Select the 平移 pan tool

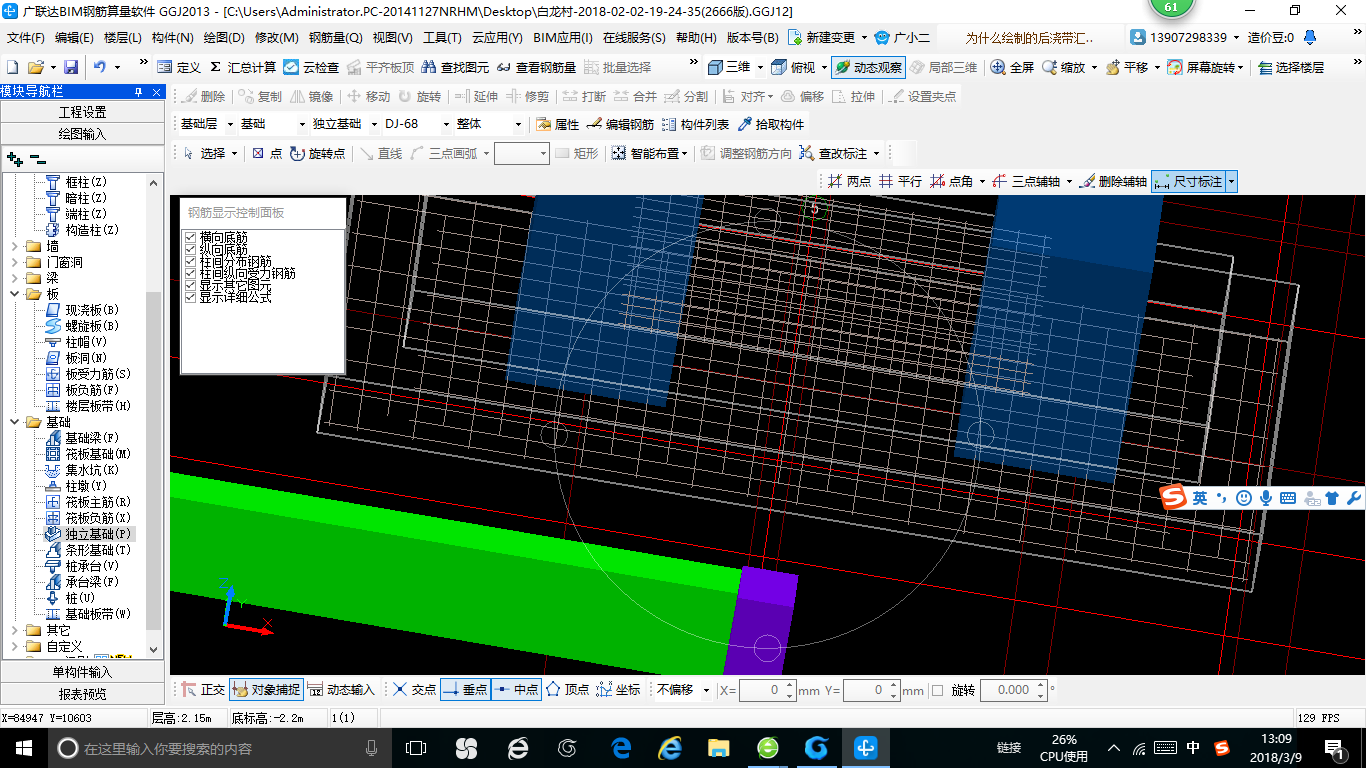[1126, 67]
